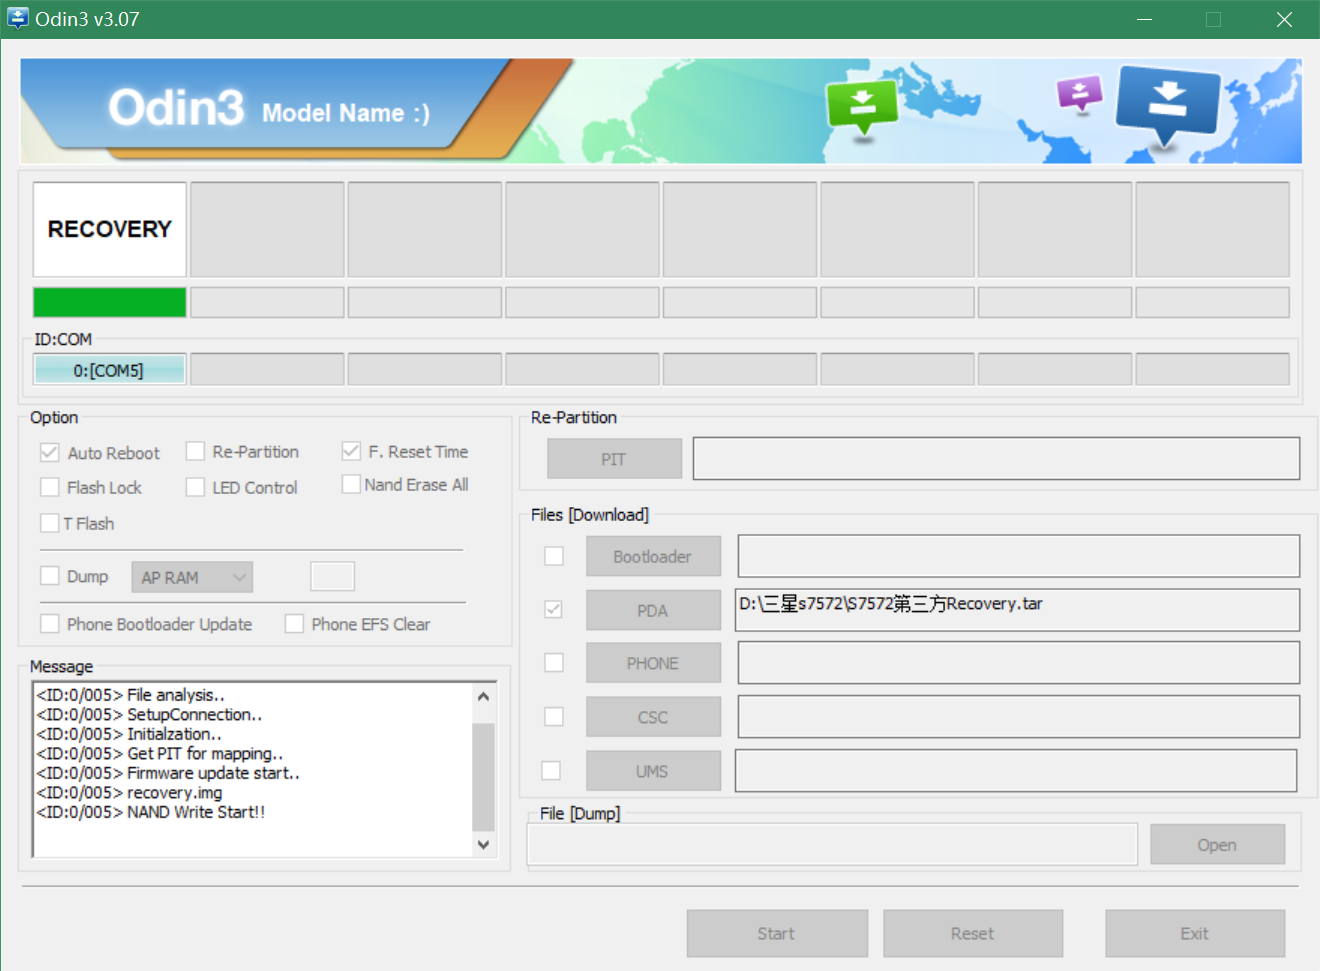Click the CSC file button
The height and width of the screenshot is (971, 1320).
coord(653,717)
